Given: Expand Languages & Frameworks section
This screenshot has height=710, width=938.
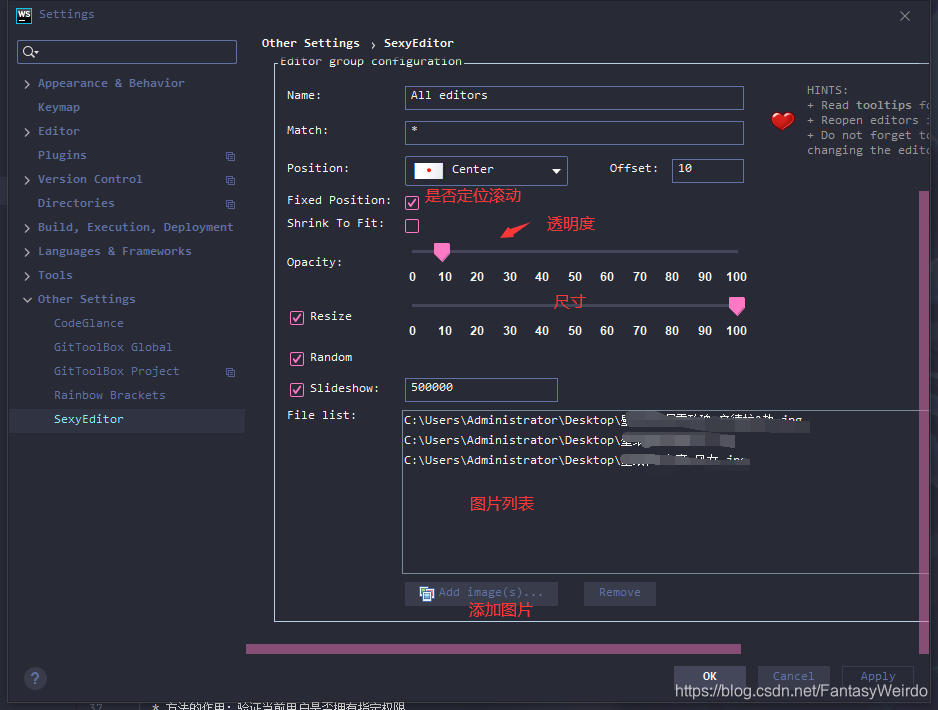Looking at the screenshot, I should [x=27, y=252].
